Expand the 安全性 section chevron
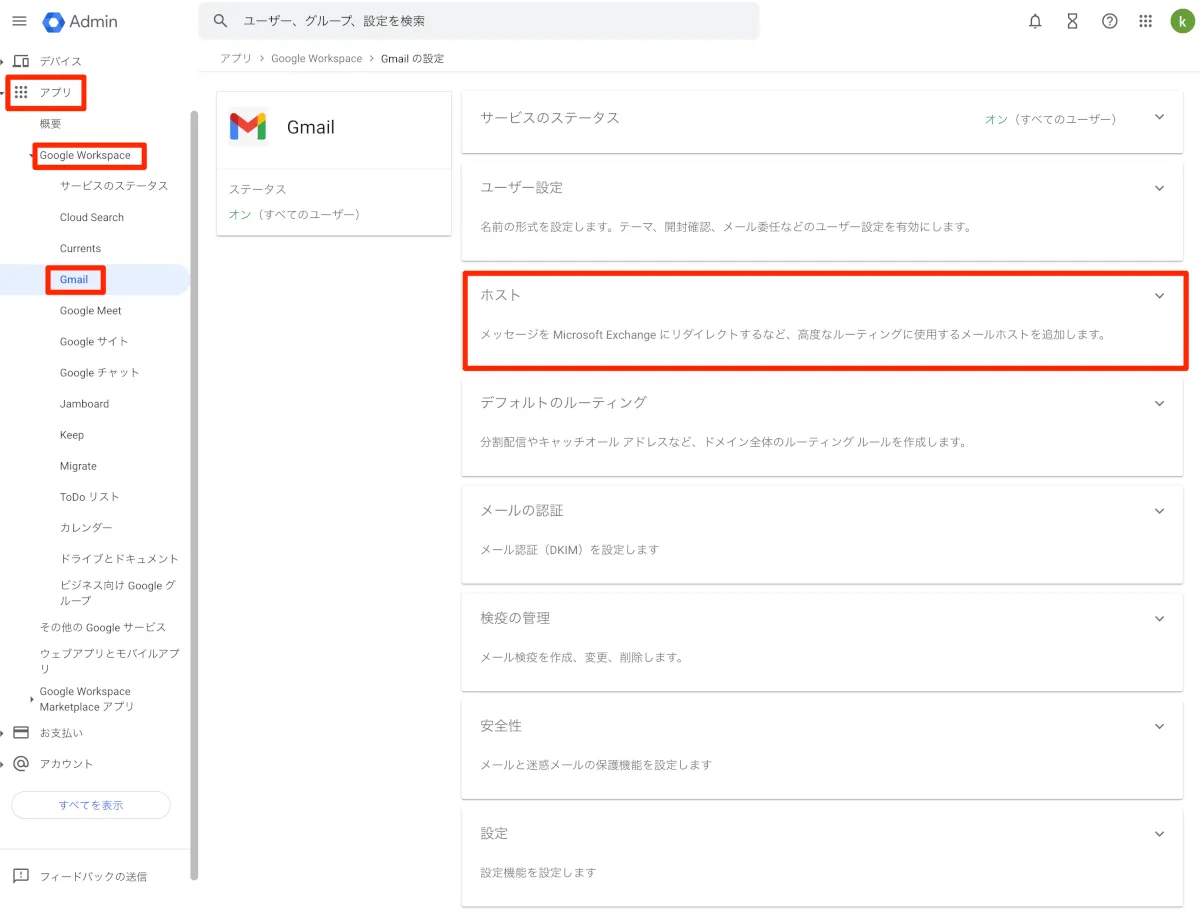 [x=1159, y=726]
